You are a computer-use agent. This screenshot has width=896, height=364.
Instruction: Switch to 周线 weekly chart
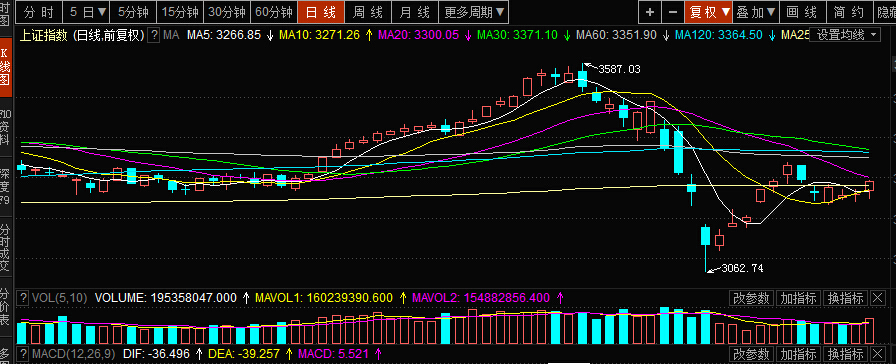click(x=367, y=11)
